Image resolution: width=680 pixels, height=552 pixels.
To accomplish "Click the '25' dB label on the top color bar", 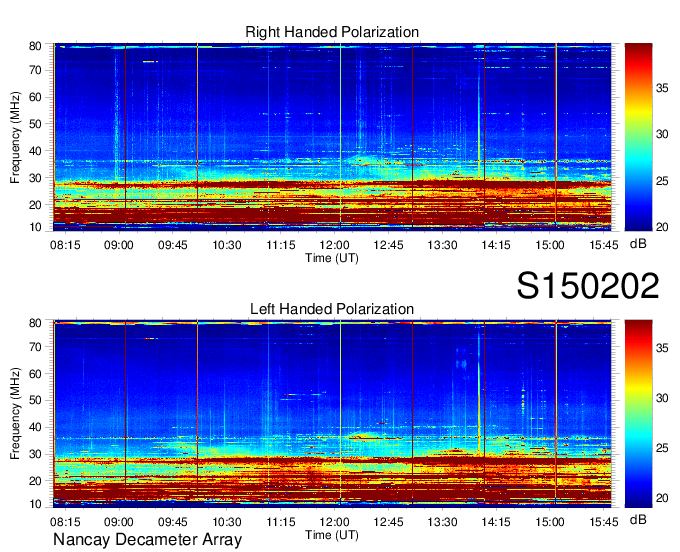I will (x=662, y=181).
